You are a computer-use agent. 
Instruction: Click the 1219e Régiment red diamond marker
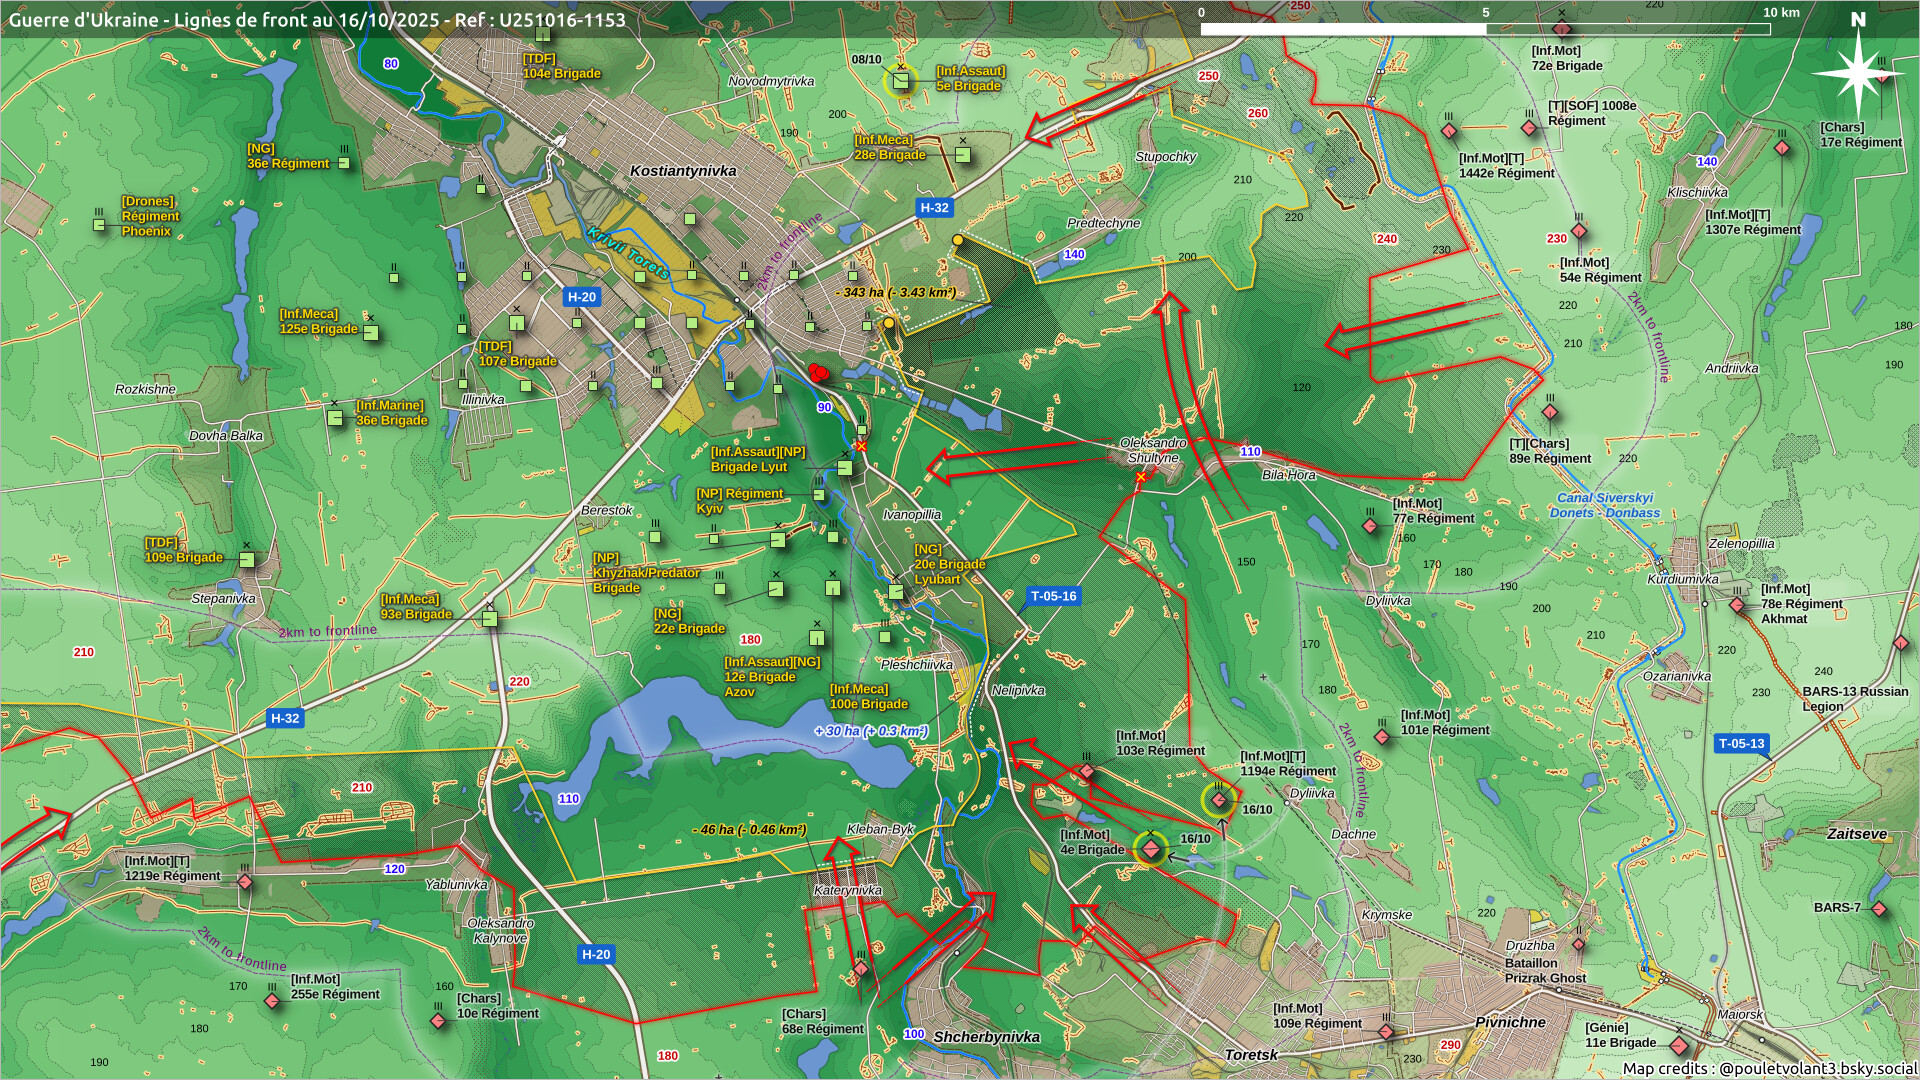245,882
